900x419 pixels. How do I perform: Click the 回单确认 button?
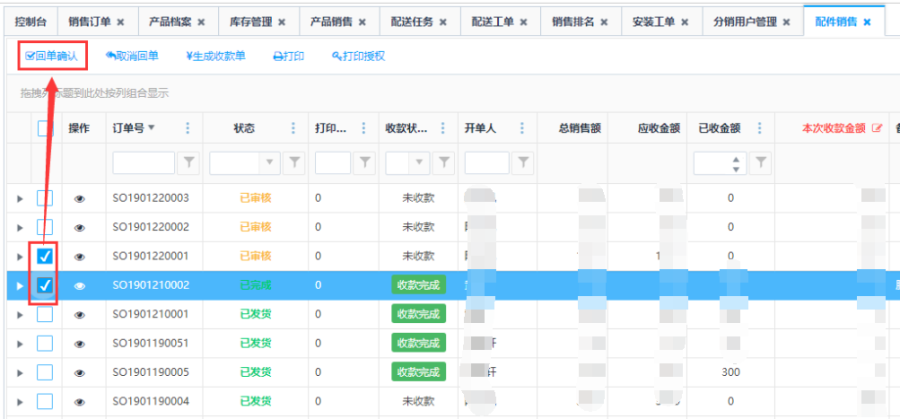[x=51, y=56]
